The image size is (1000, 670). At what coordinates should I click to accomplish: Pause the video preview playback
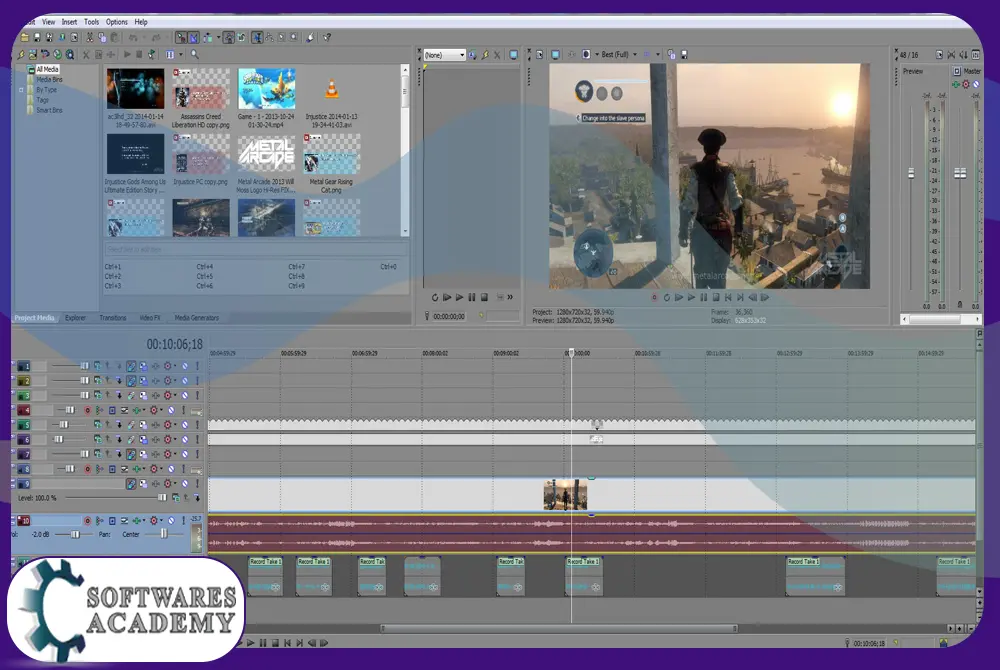[703, 297]
